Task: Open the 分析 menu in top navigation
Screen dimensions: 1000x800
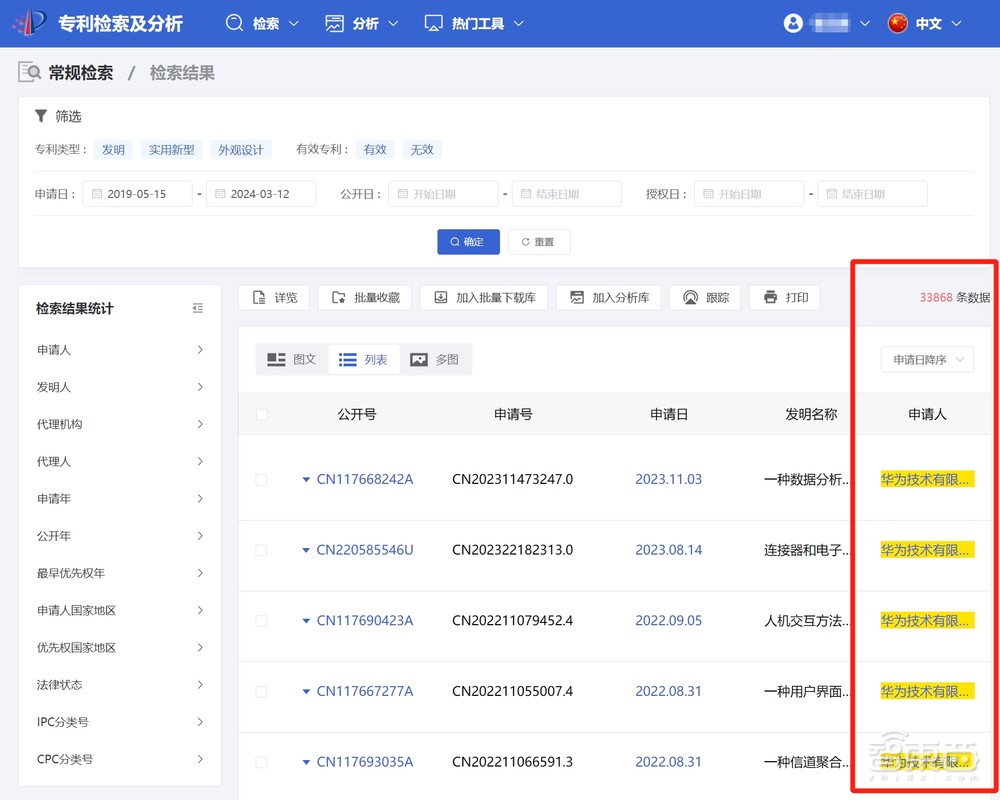Action: (361, 22)
